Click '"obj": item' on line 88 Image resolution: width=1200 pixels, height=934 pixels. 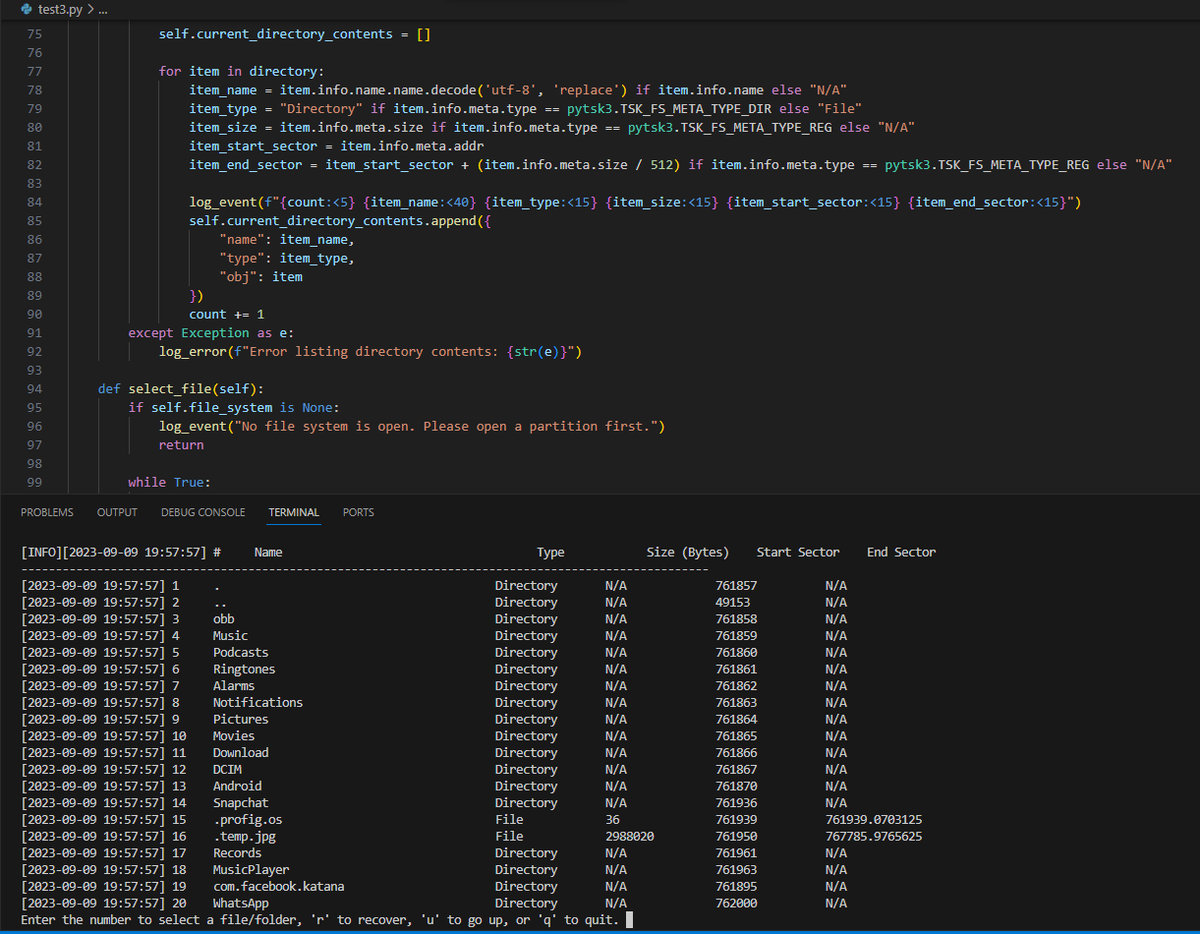(x=261, y=277)
